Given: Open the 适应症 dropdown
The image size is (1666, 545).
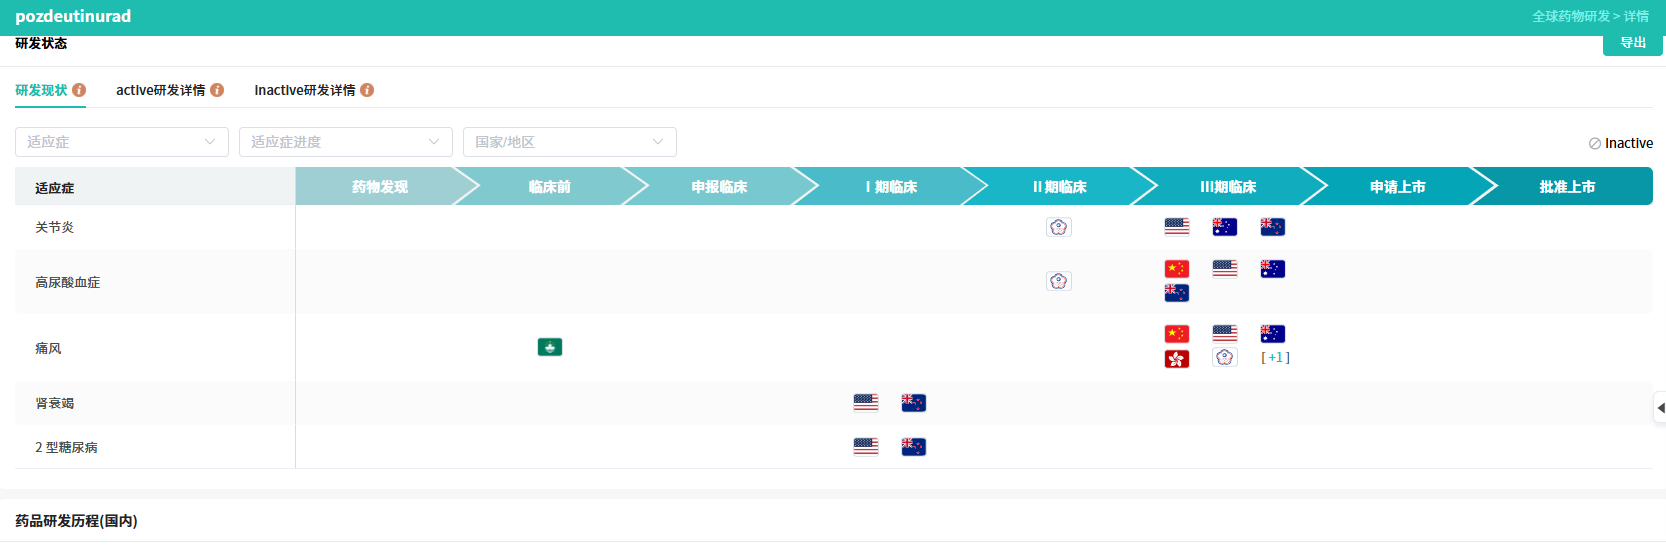Looking at the screenshot, I should pyautogui.click(x=122, y=142).
